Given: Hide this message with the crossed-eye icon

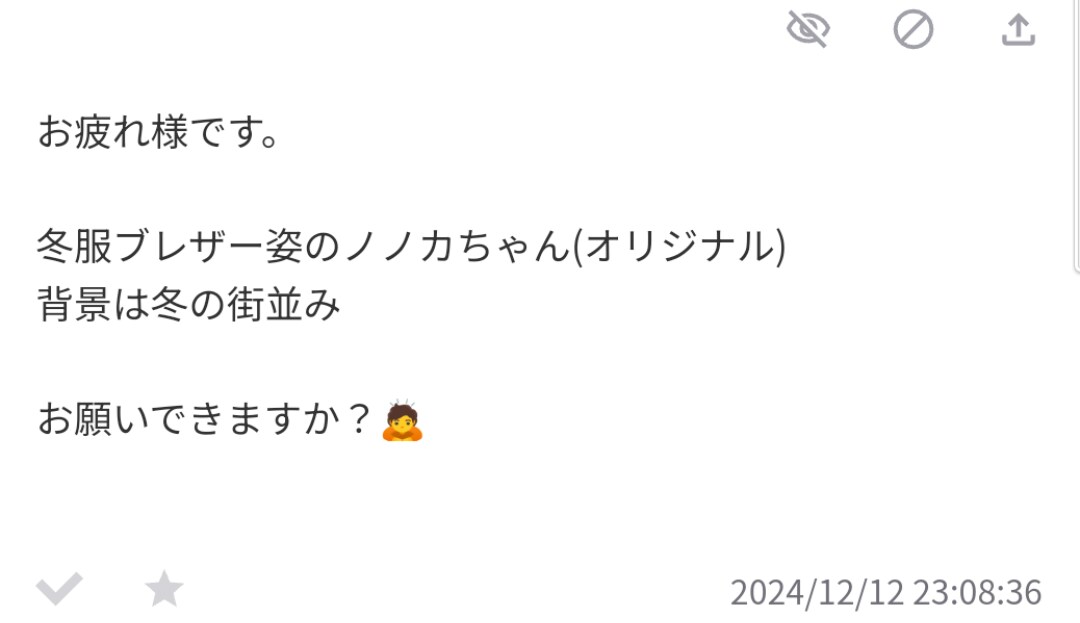Looking at the screenshot, I should (808, 30).
